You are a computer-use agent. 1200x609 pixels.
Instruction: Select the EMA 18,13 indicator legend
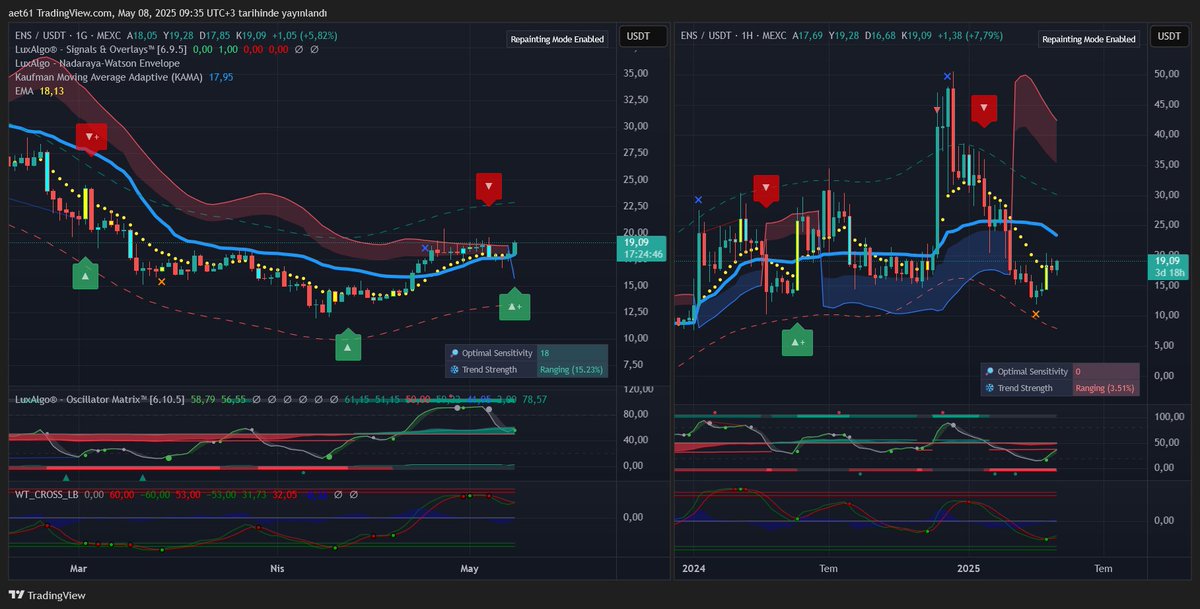[39, 91]
